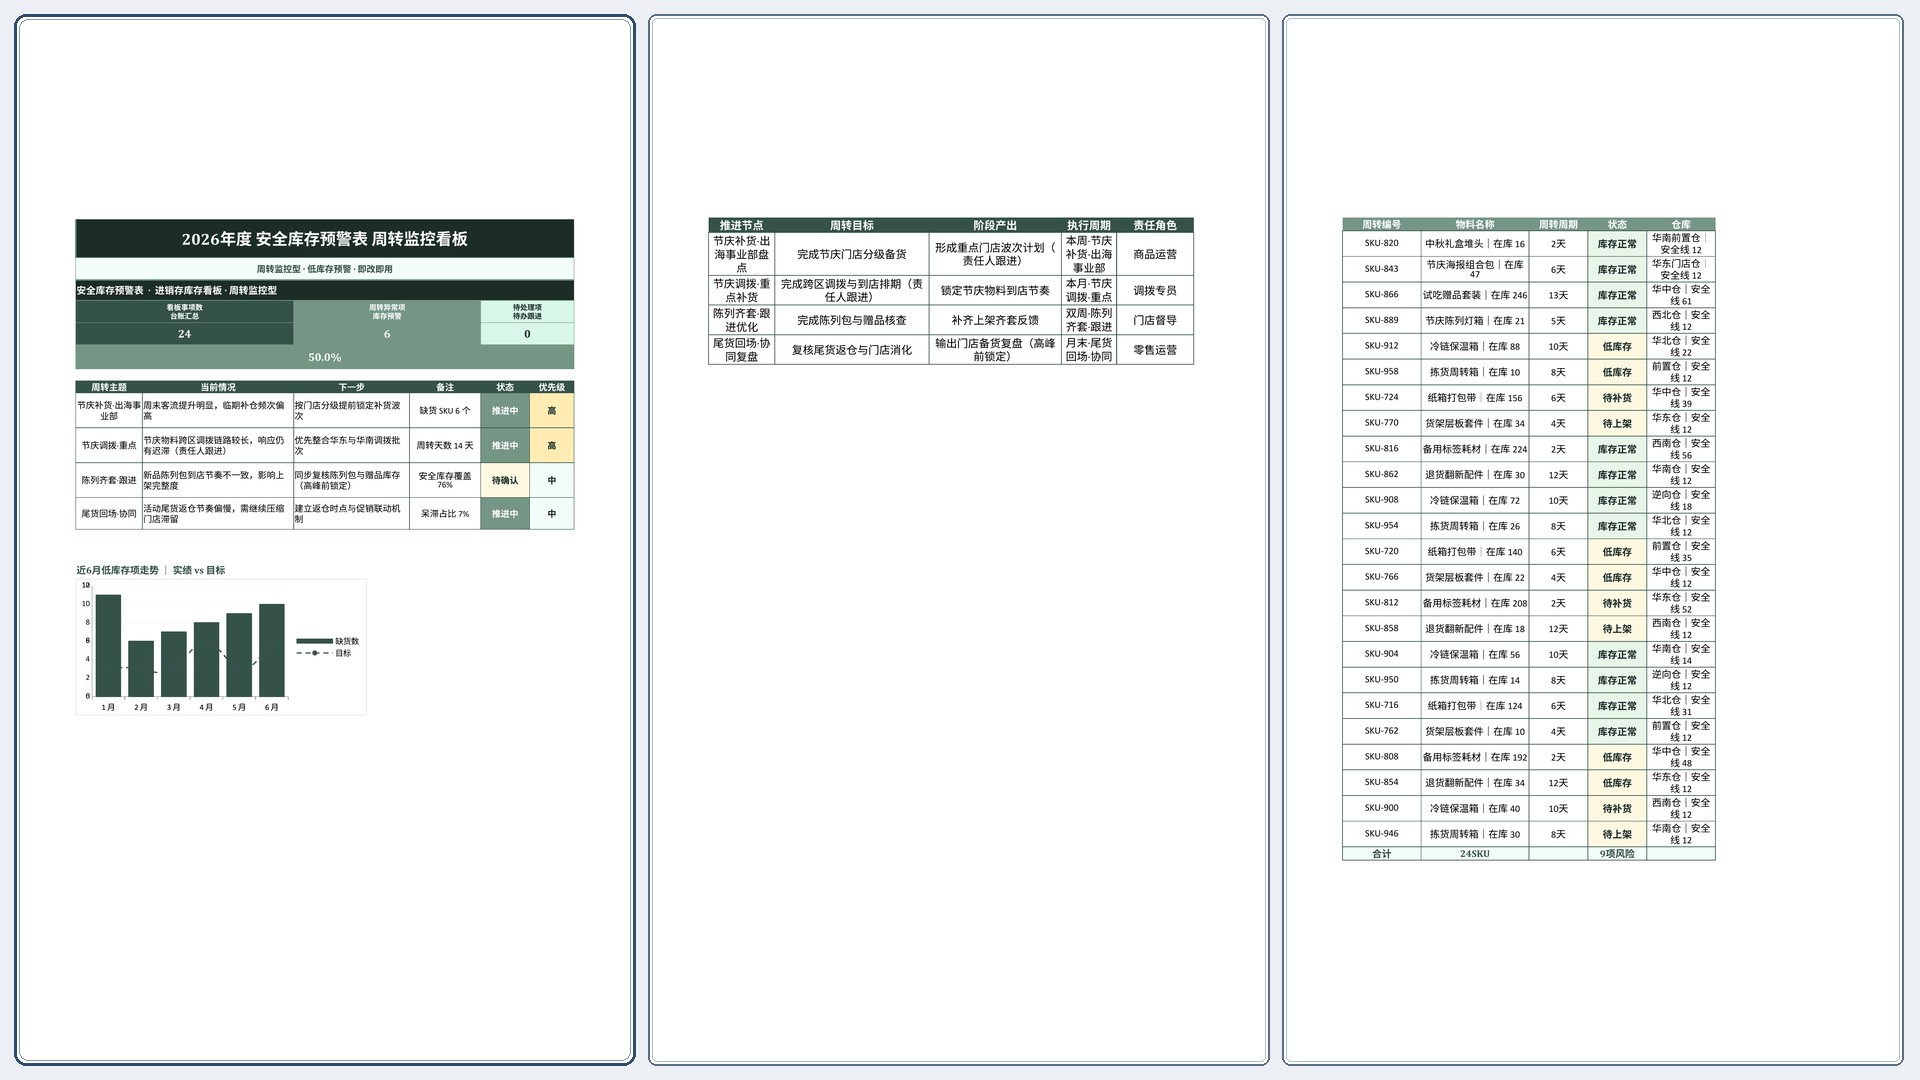Click the KPI value 24 cell
1920x1080 pixels.
[x=184, y=334]
